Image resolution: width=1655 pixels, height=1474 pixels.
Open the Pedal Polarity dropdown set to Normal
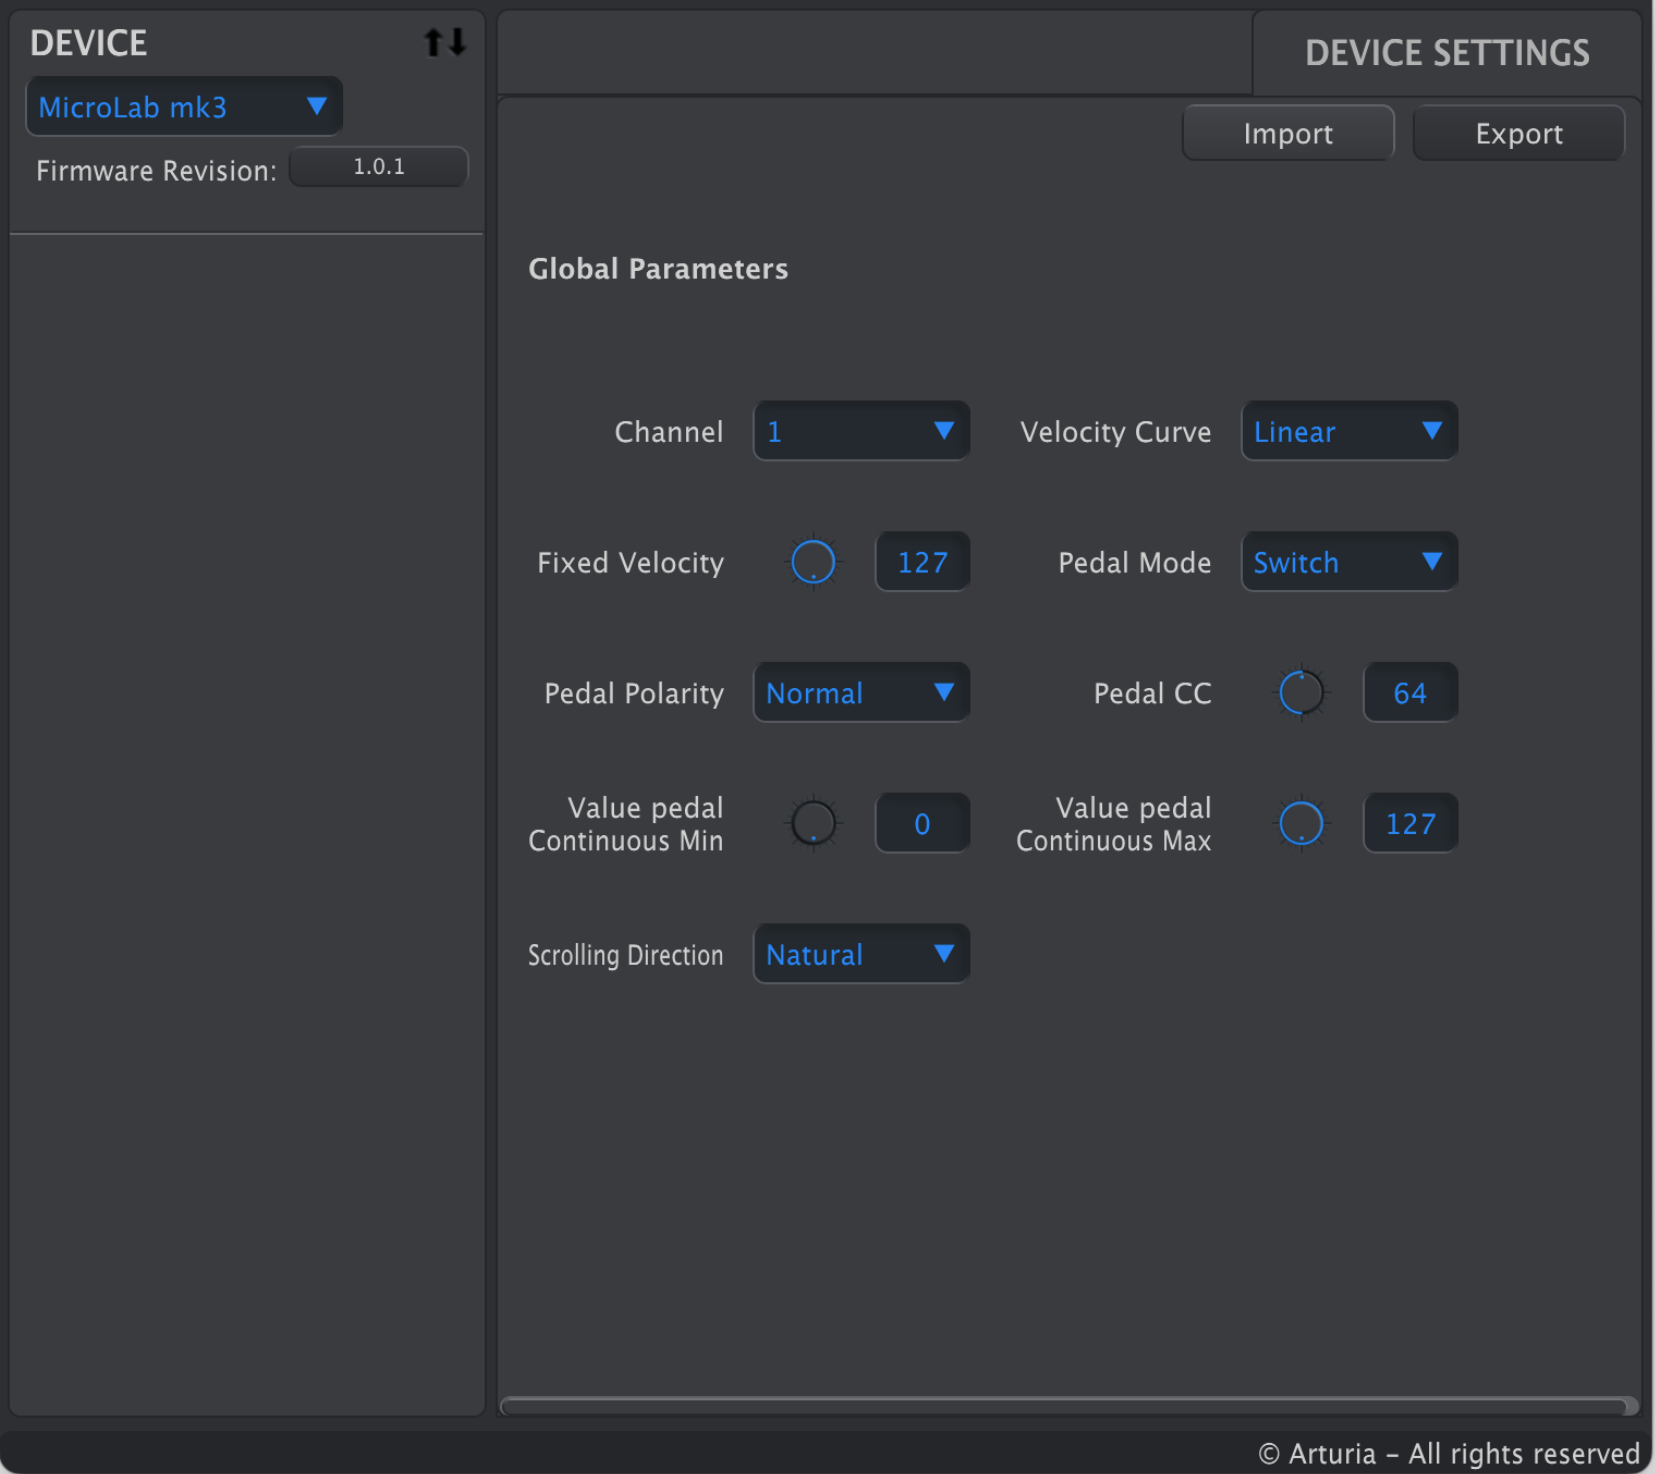[x=861, y=692]
